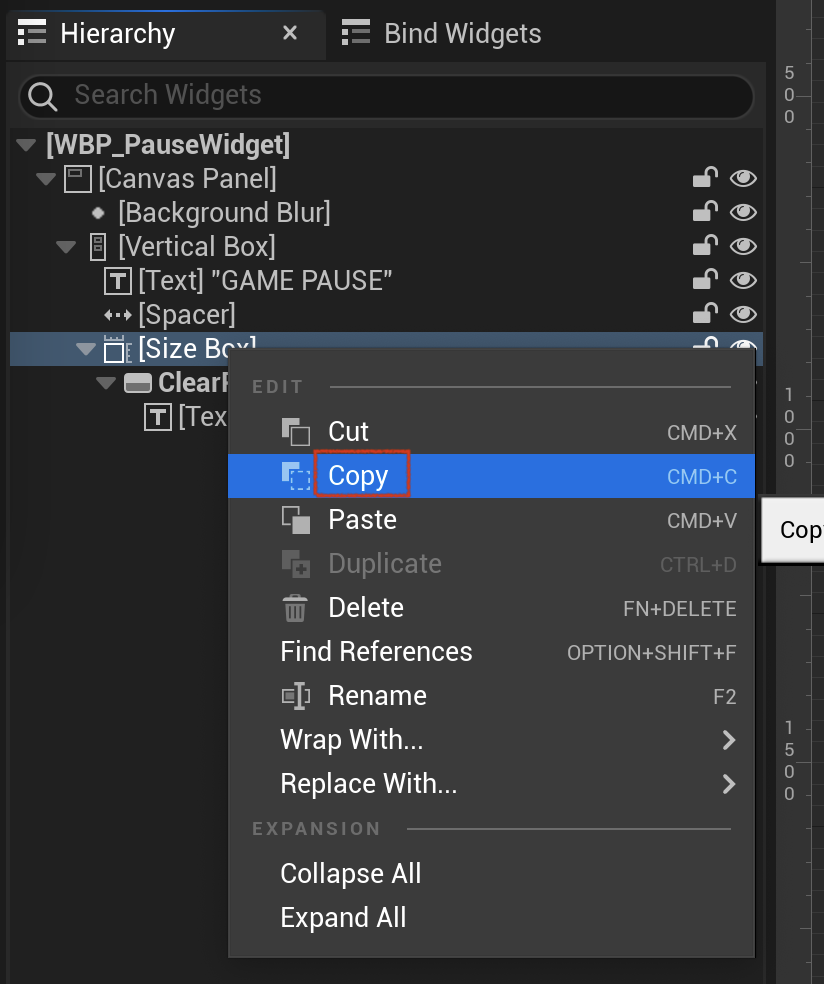The width and height of the screenshot is (824, 984).
Task: Click the Cut scissors icon in context menu
Action: click(296, 432)
